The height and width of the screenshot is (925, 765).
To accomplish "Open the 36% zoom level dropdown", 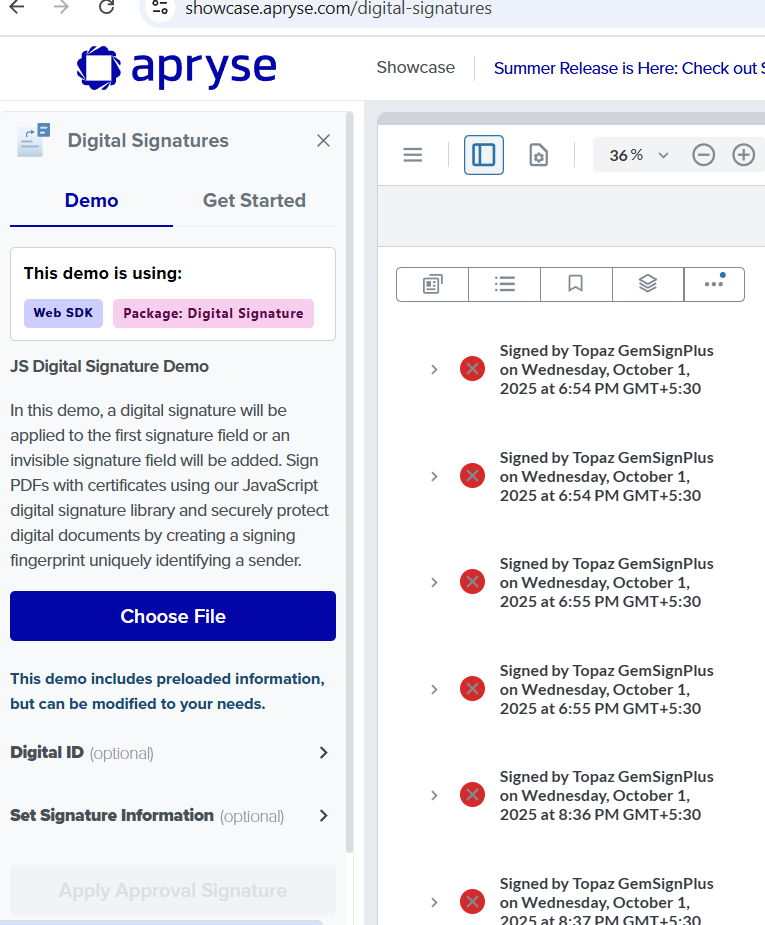I will pyautogui.click(x=639, y=155).
